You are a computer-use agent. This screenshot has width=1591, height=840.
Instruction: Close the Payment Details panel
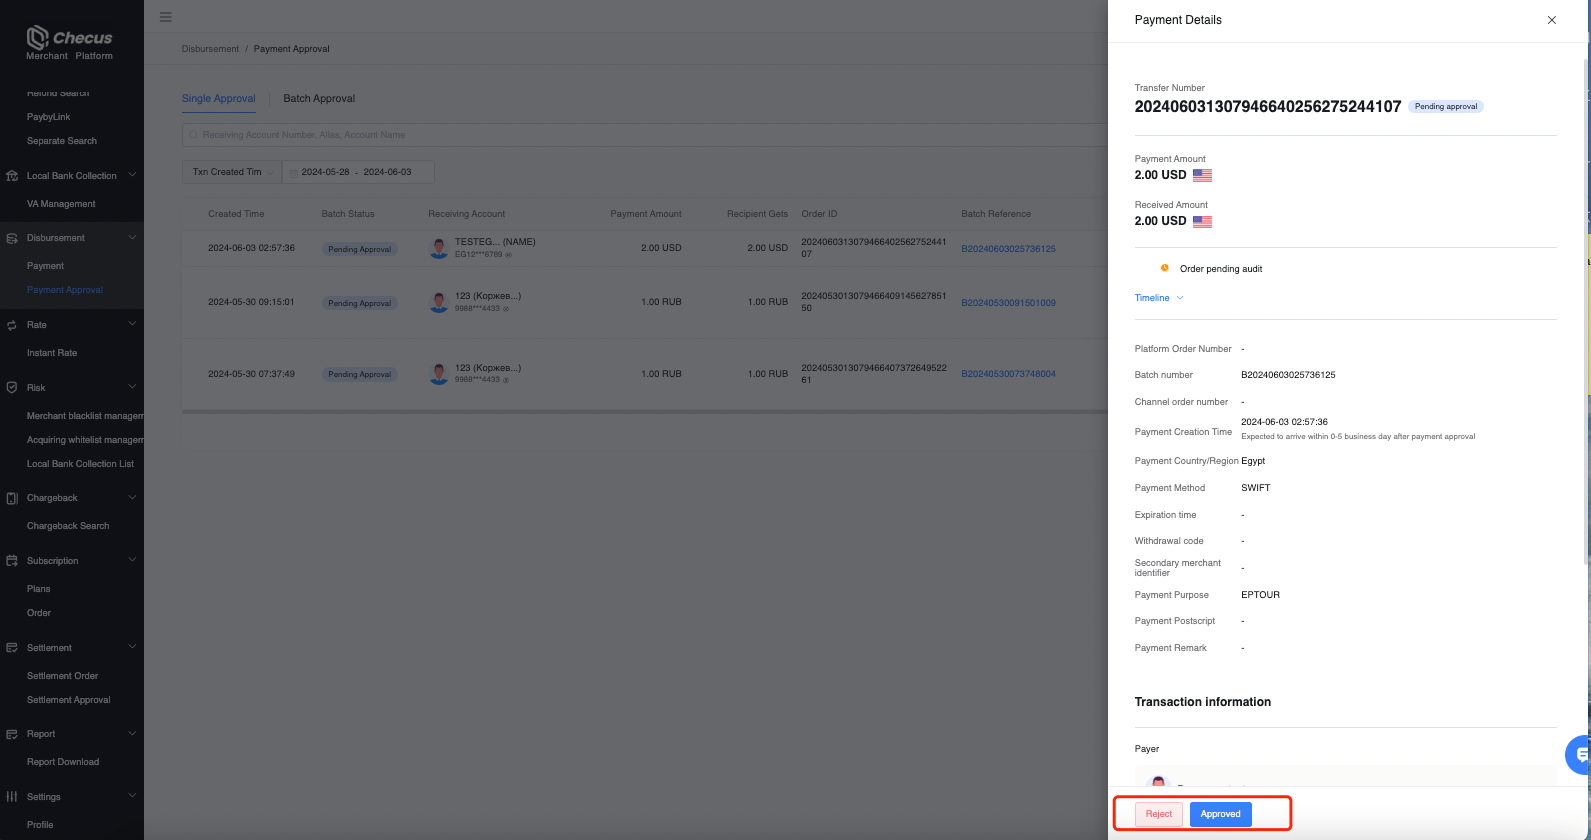1552,20
